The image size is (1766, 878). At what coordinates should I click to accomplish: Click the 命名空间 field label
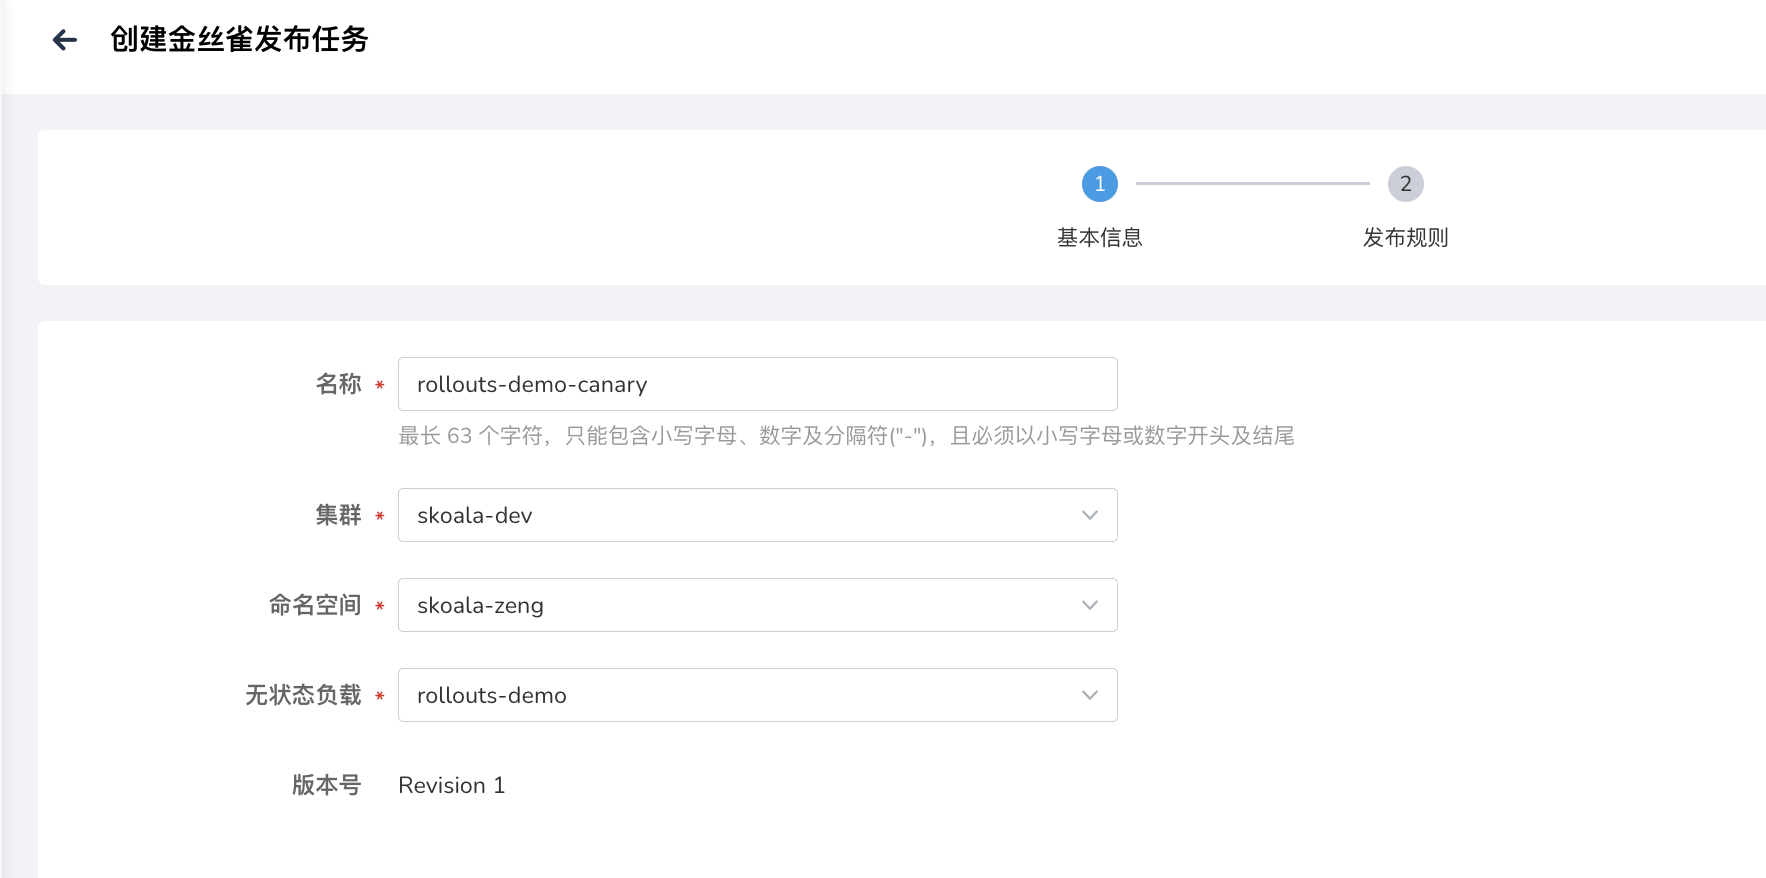click(315, 605)
